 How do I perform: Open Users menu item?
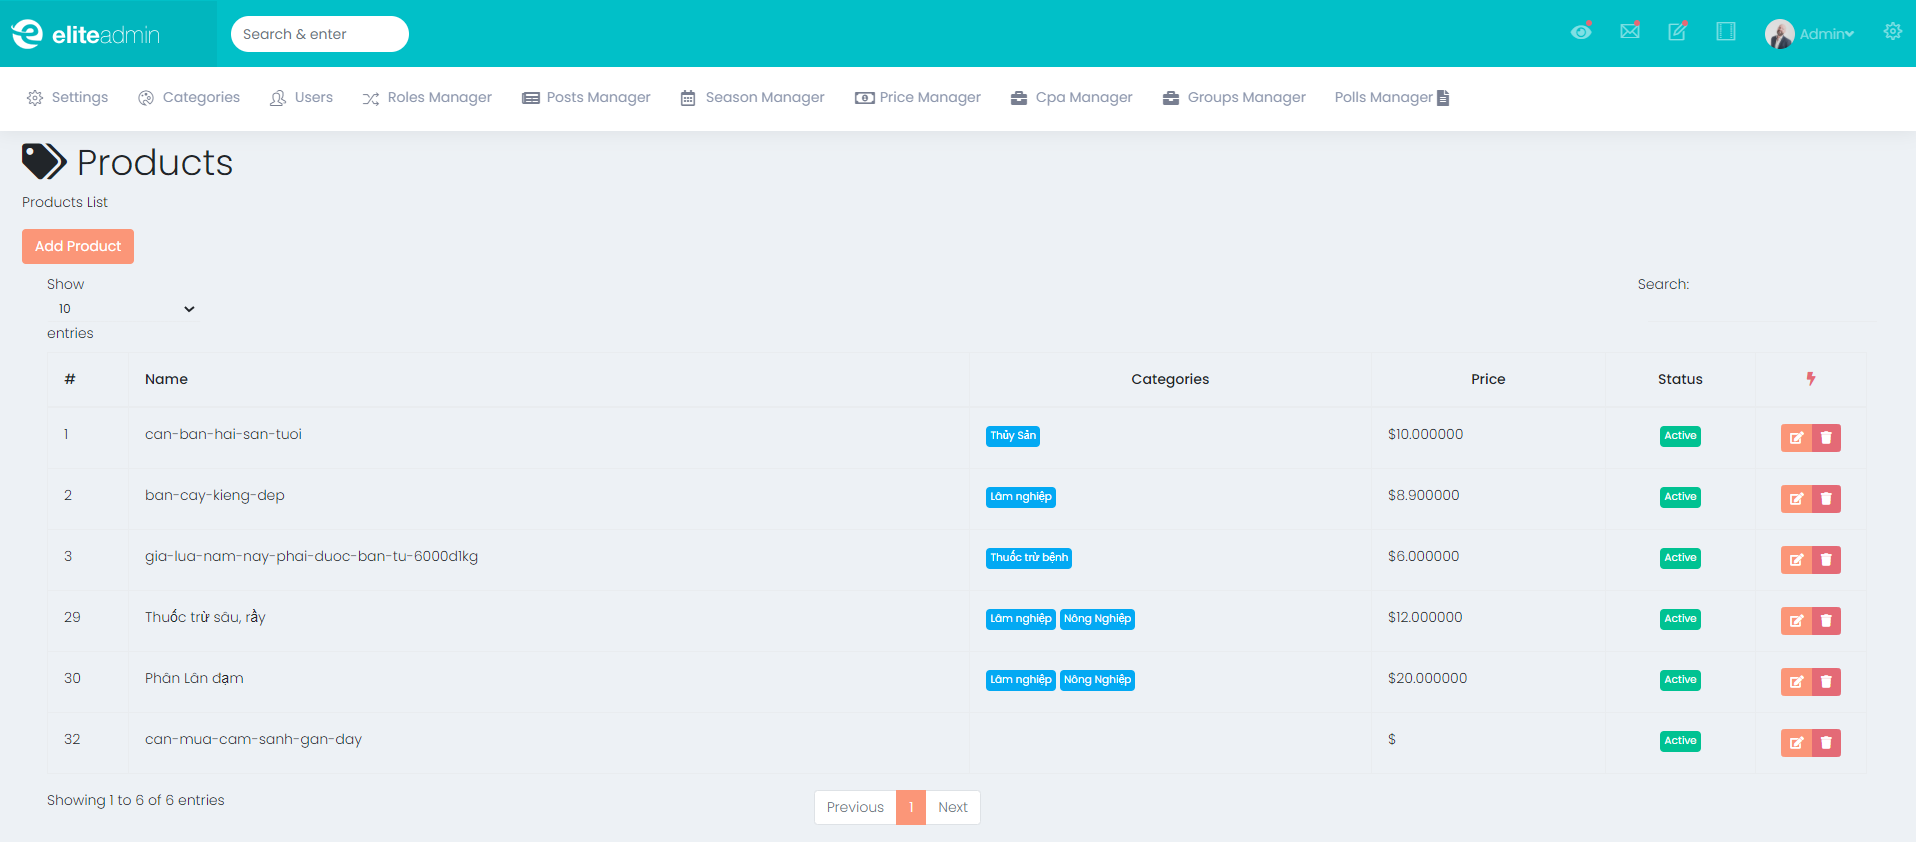pyautogui.click(x=302, y=97)
